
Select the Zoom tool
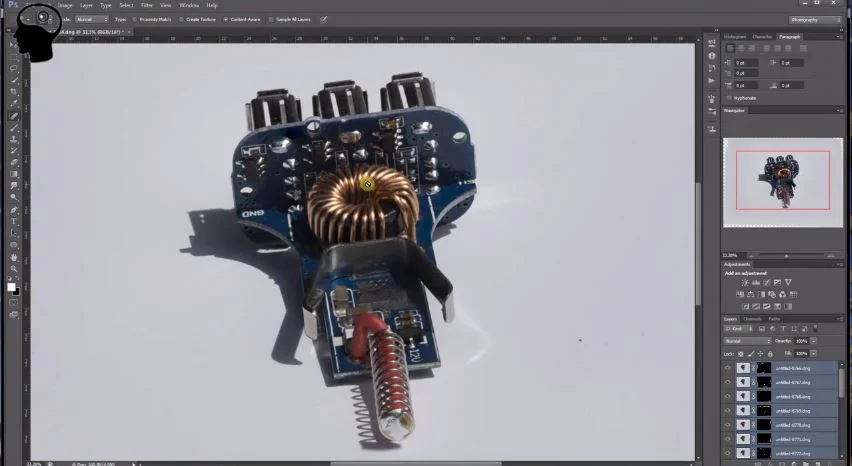pos(14,269)
